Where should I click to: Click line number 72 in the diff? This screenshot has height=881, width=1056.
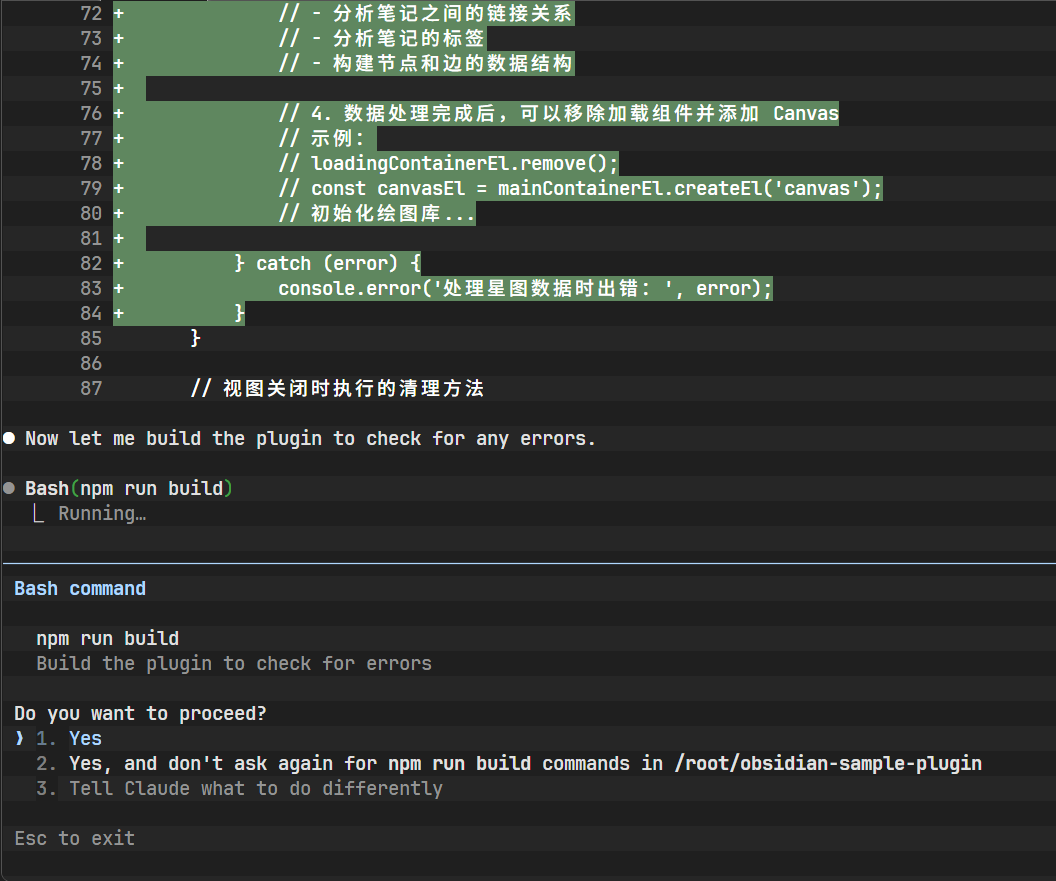tap(91, 13)
